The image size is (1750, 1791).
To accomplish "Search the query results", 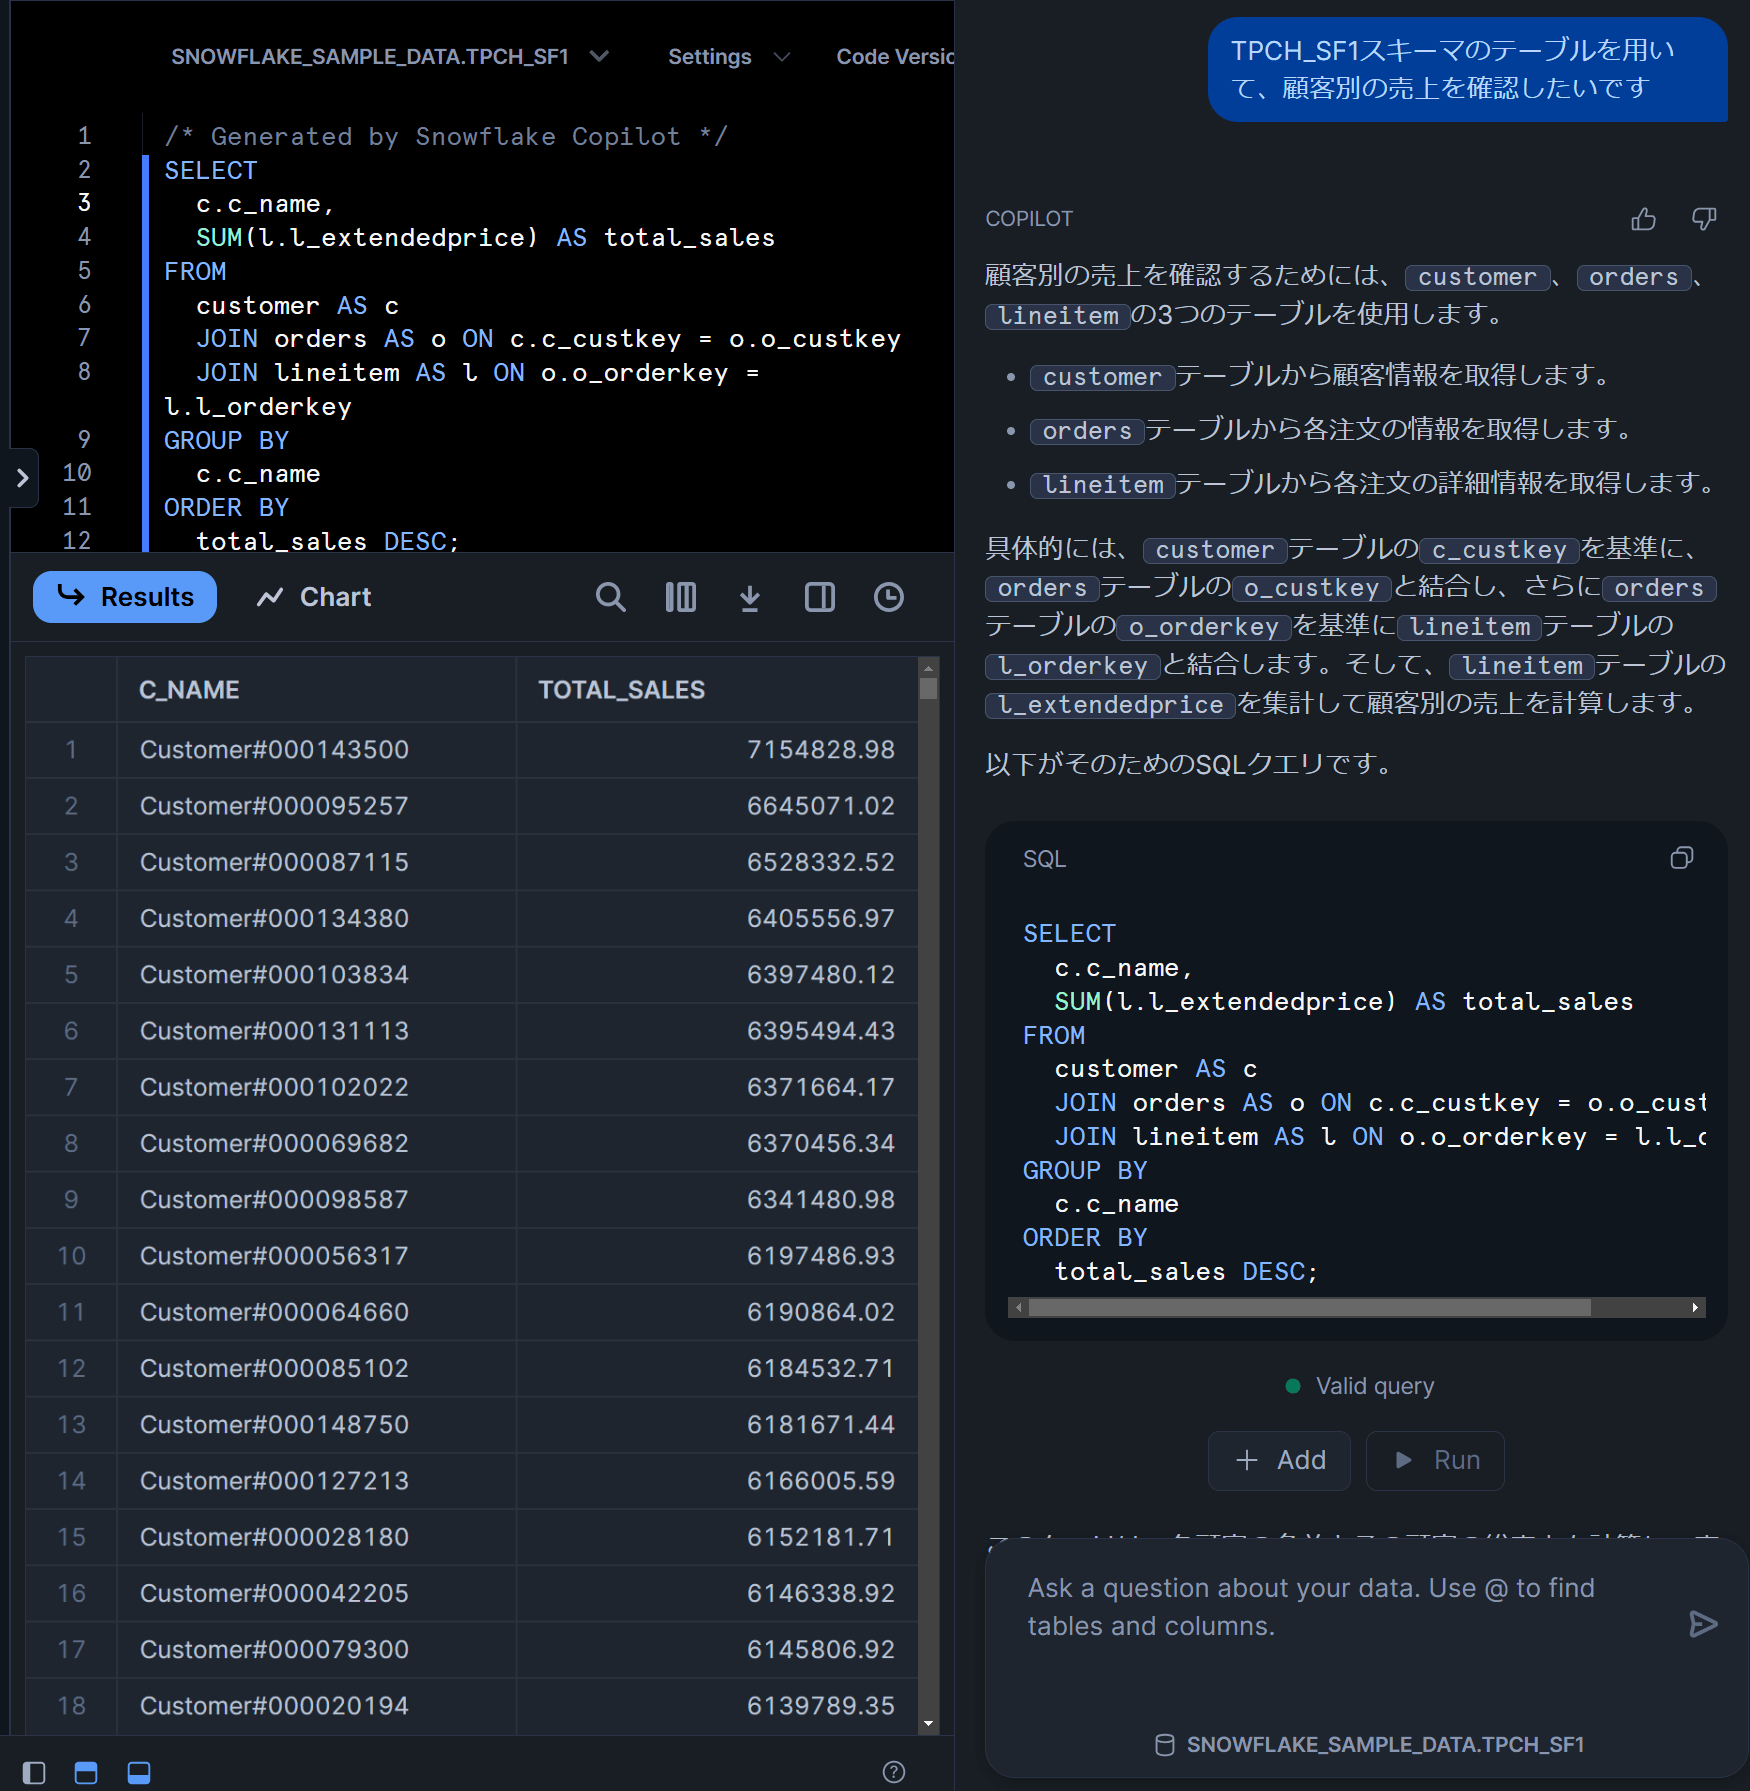I will (x=610, y=597).
